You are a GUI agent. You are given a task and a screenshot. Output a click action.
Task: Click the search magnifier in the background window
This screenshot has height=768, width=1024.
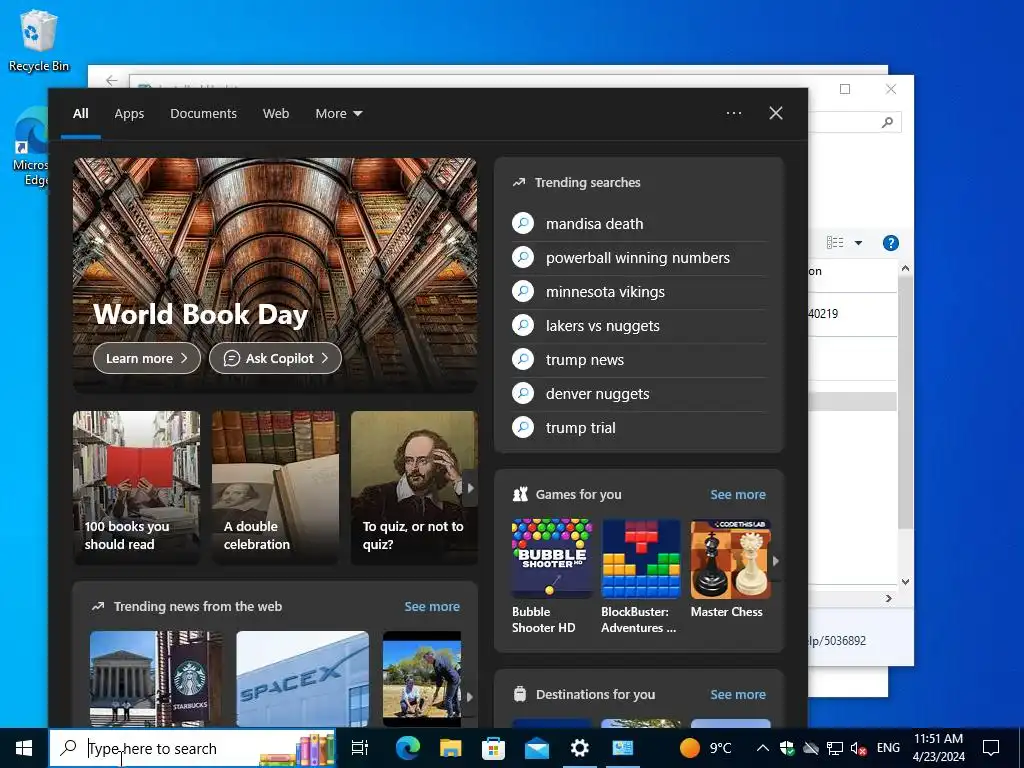pos(887,122)
